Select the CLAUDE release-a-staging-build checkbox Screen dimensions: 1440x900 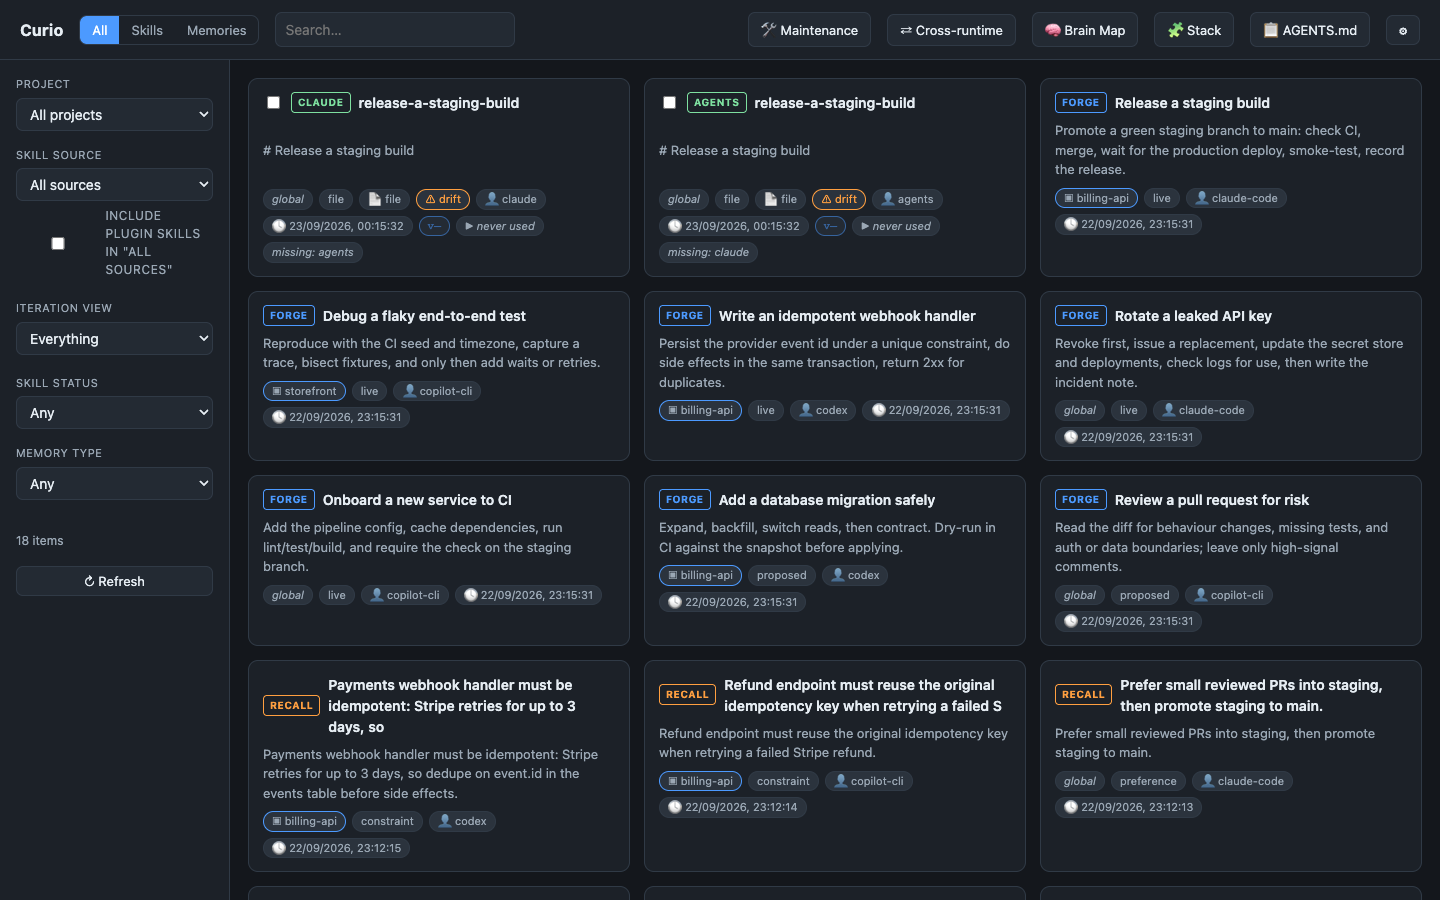point(273,102)
